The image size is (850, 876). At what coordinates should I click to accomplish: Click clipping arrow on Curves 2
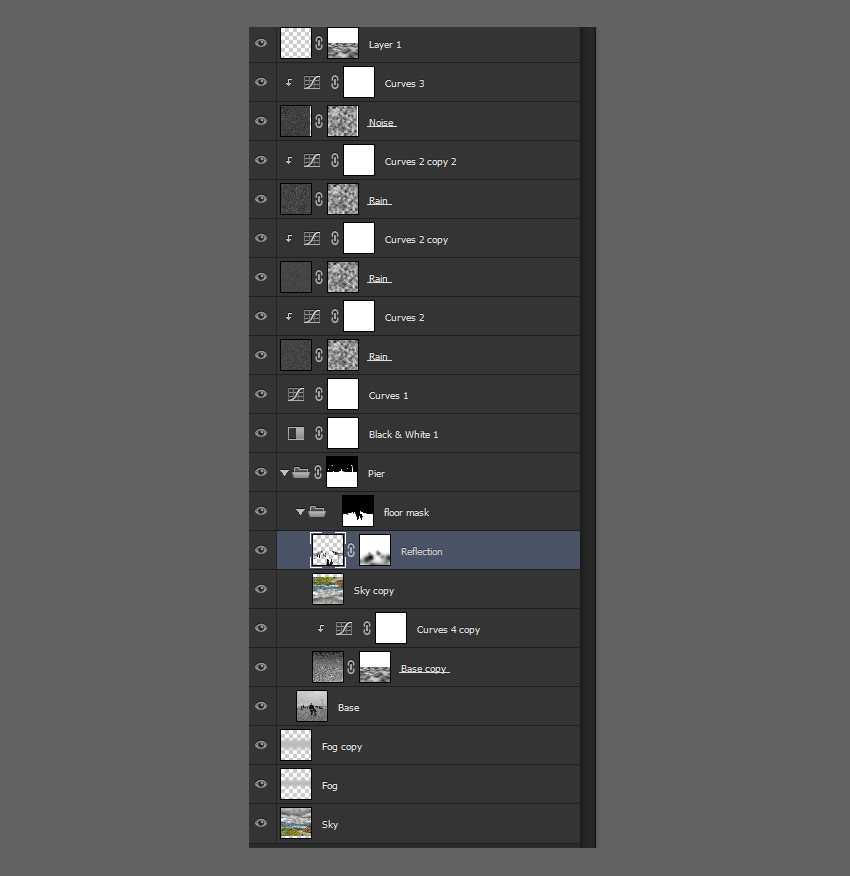[289, 317]
